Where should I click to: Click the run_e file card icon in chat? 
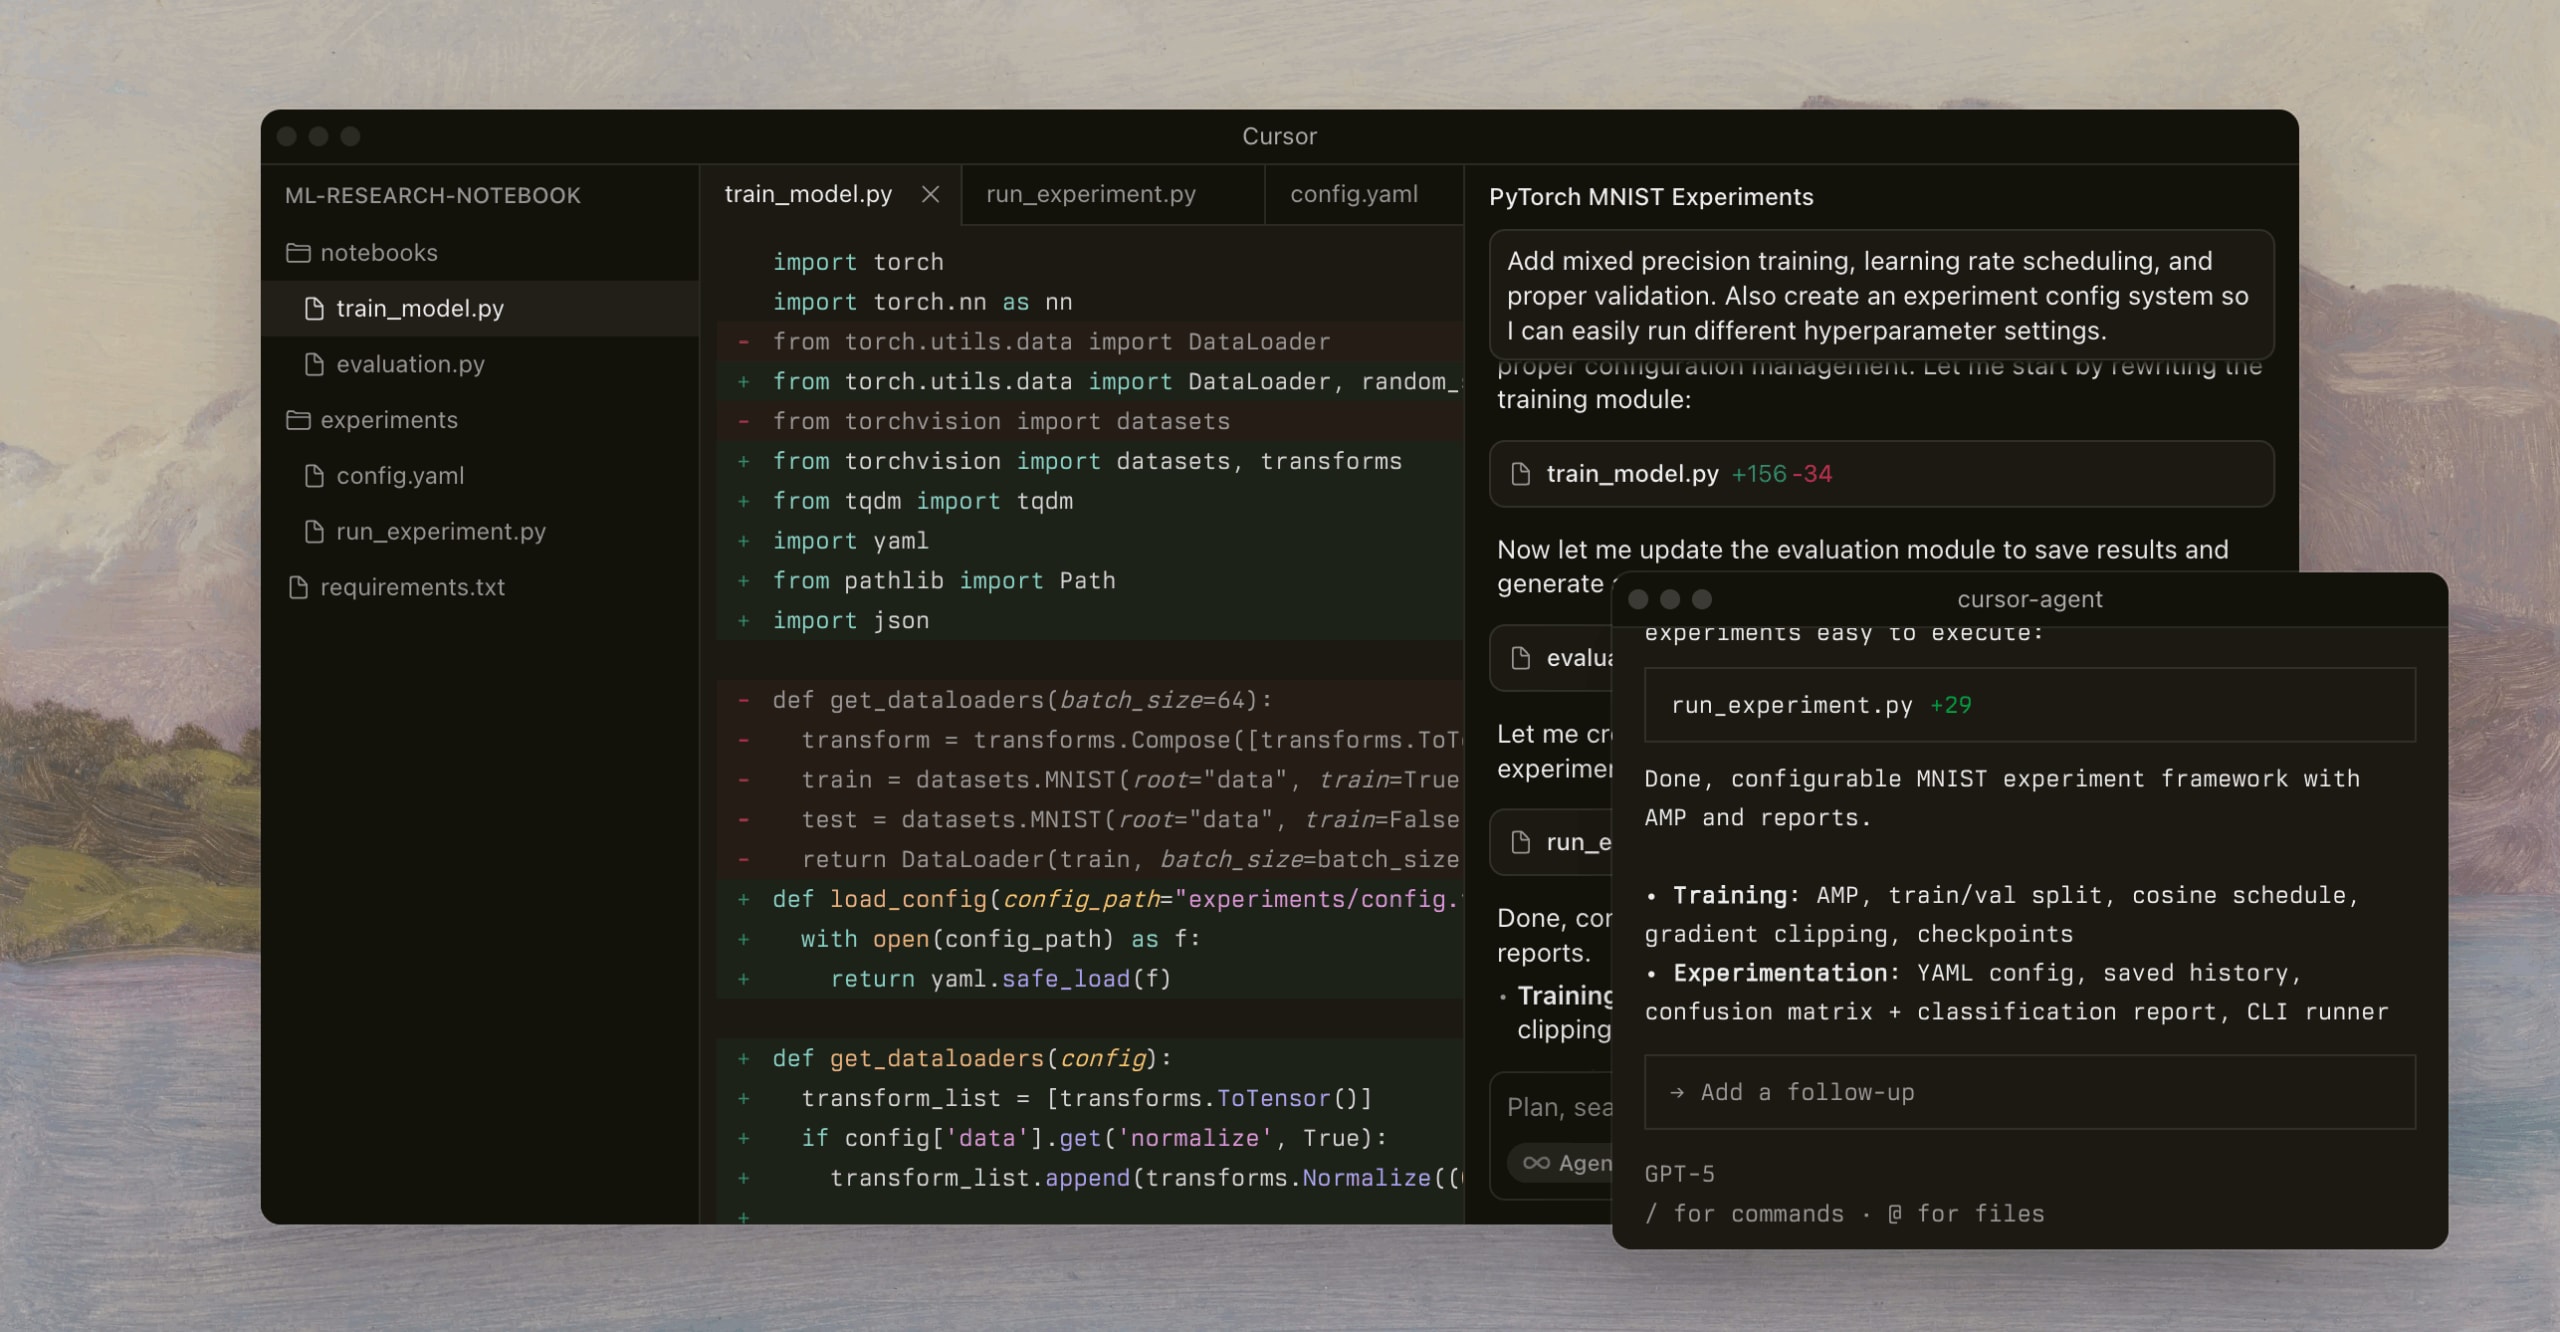(x=1520, y=843)
